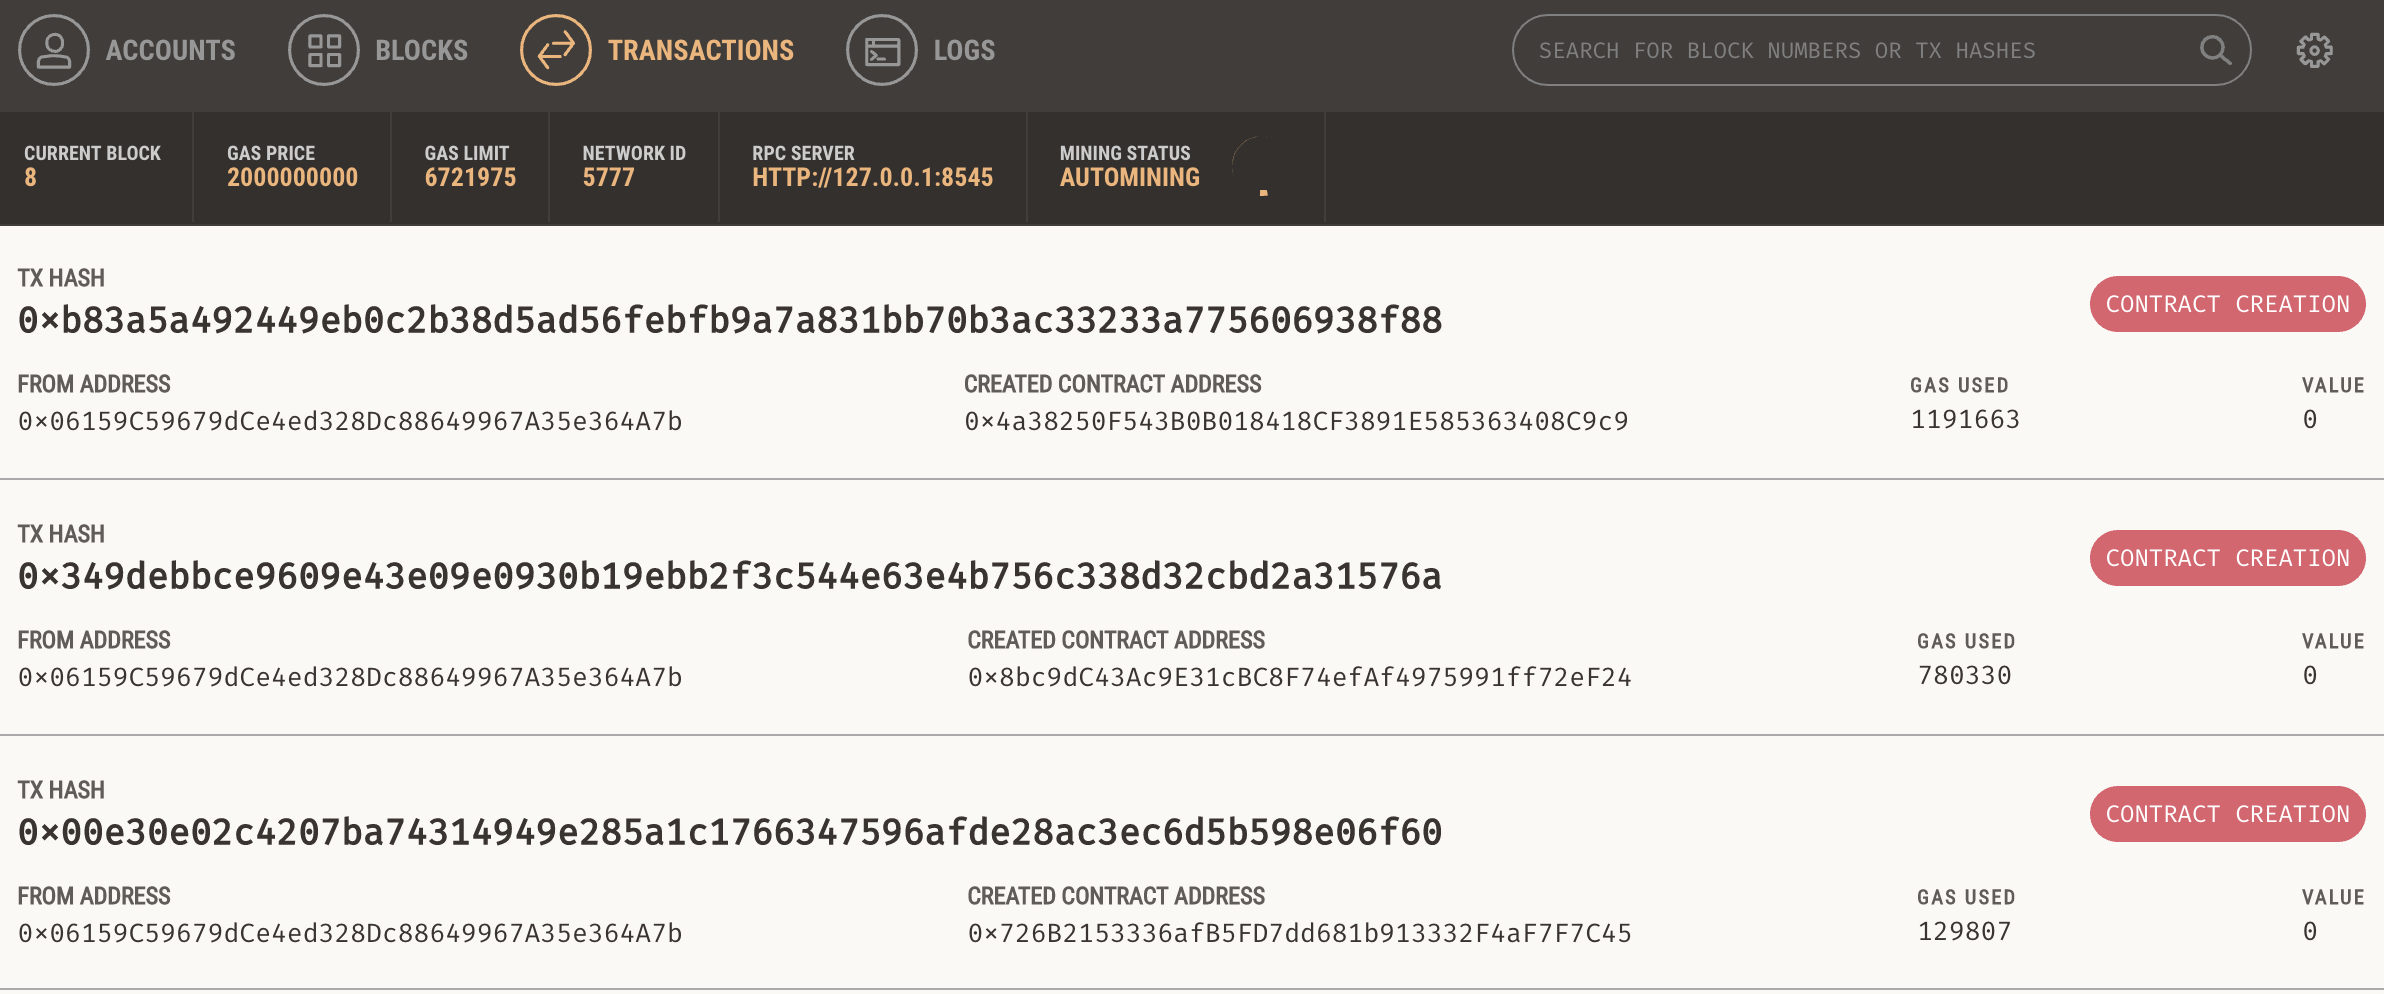
Task: Click the third Contract Creation badge
Action: tap(2227, 814)
